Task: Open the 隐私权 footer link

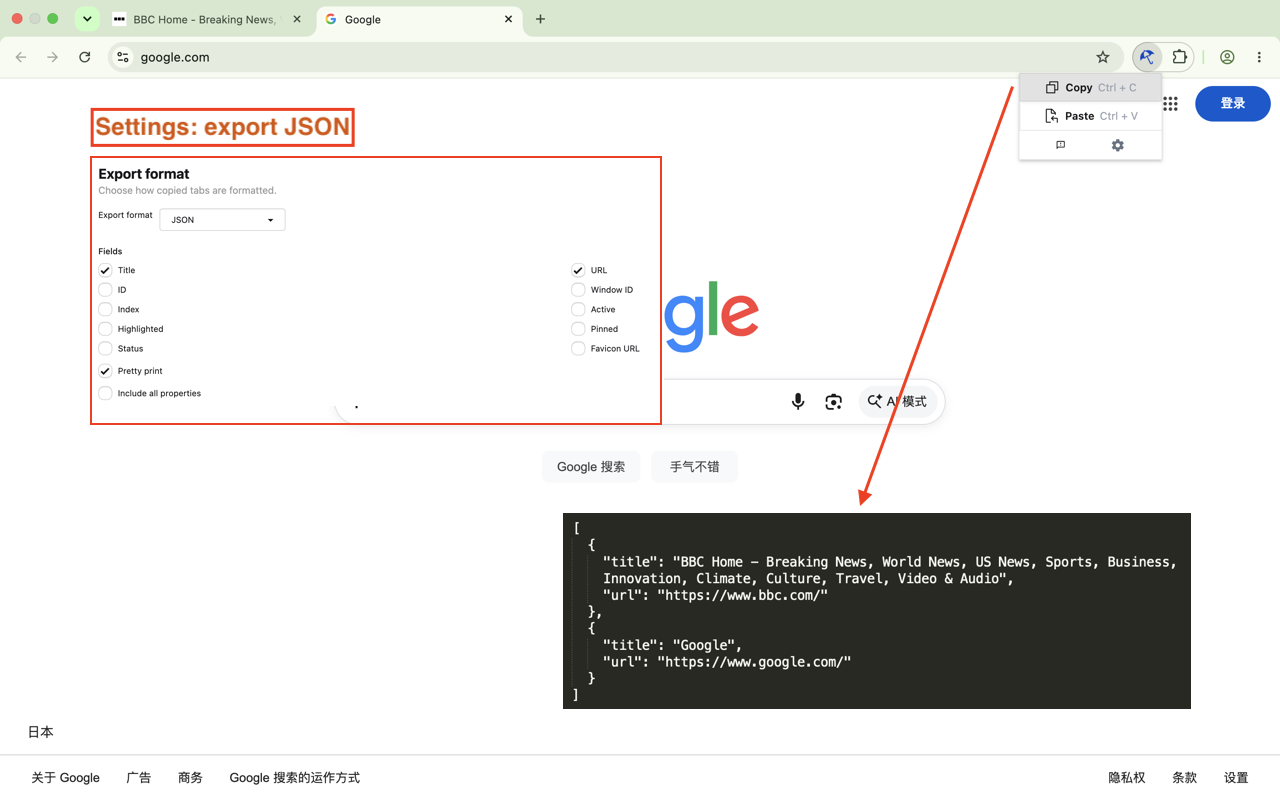Action: (x=1126, y=778)
